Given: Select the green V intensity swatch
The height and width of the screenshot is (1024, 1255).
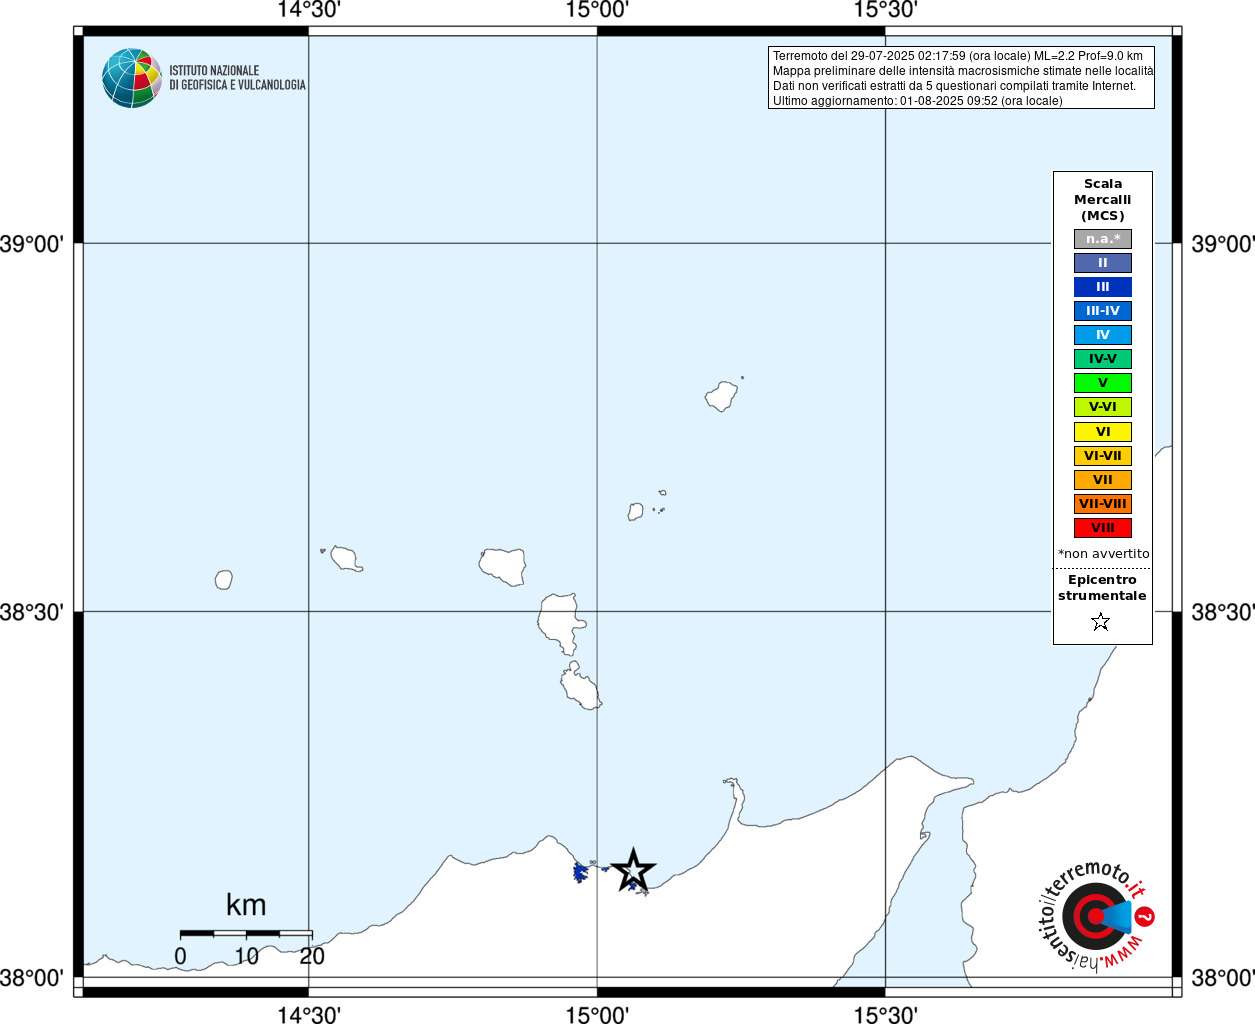Looking at the screenshot, I should (1103, 383).
